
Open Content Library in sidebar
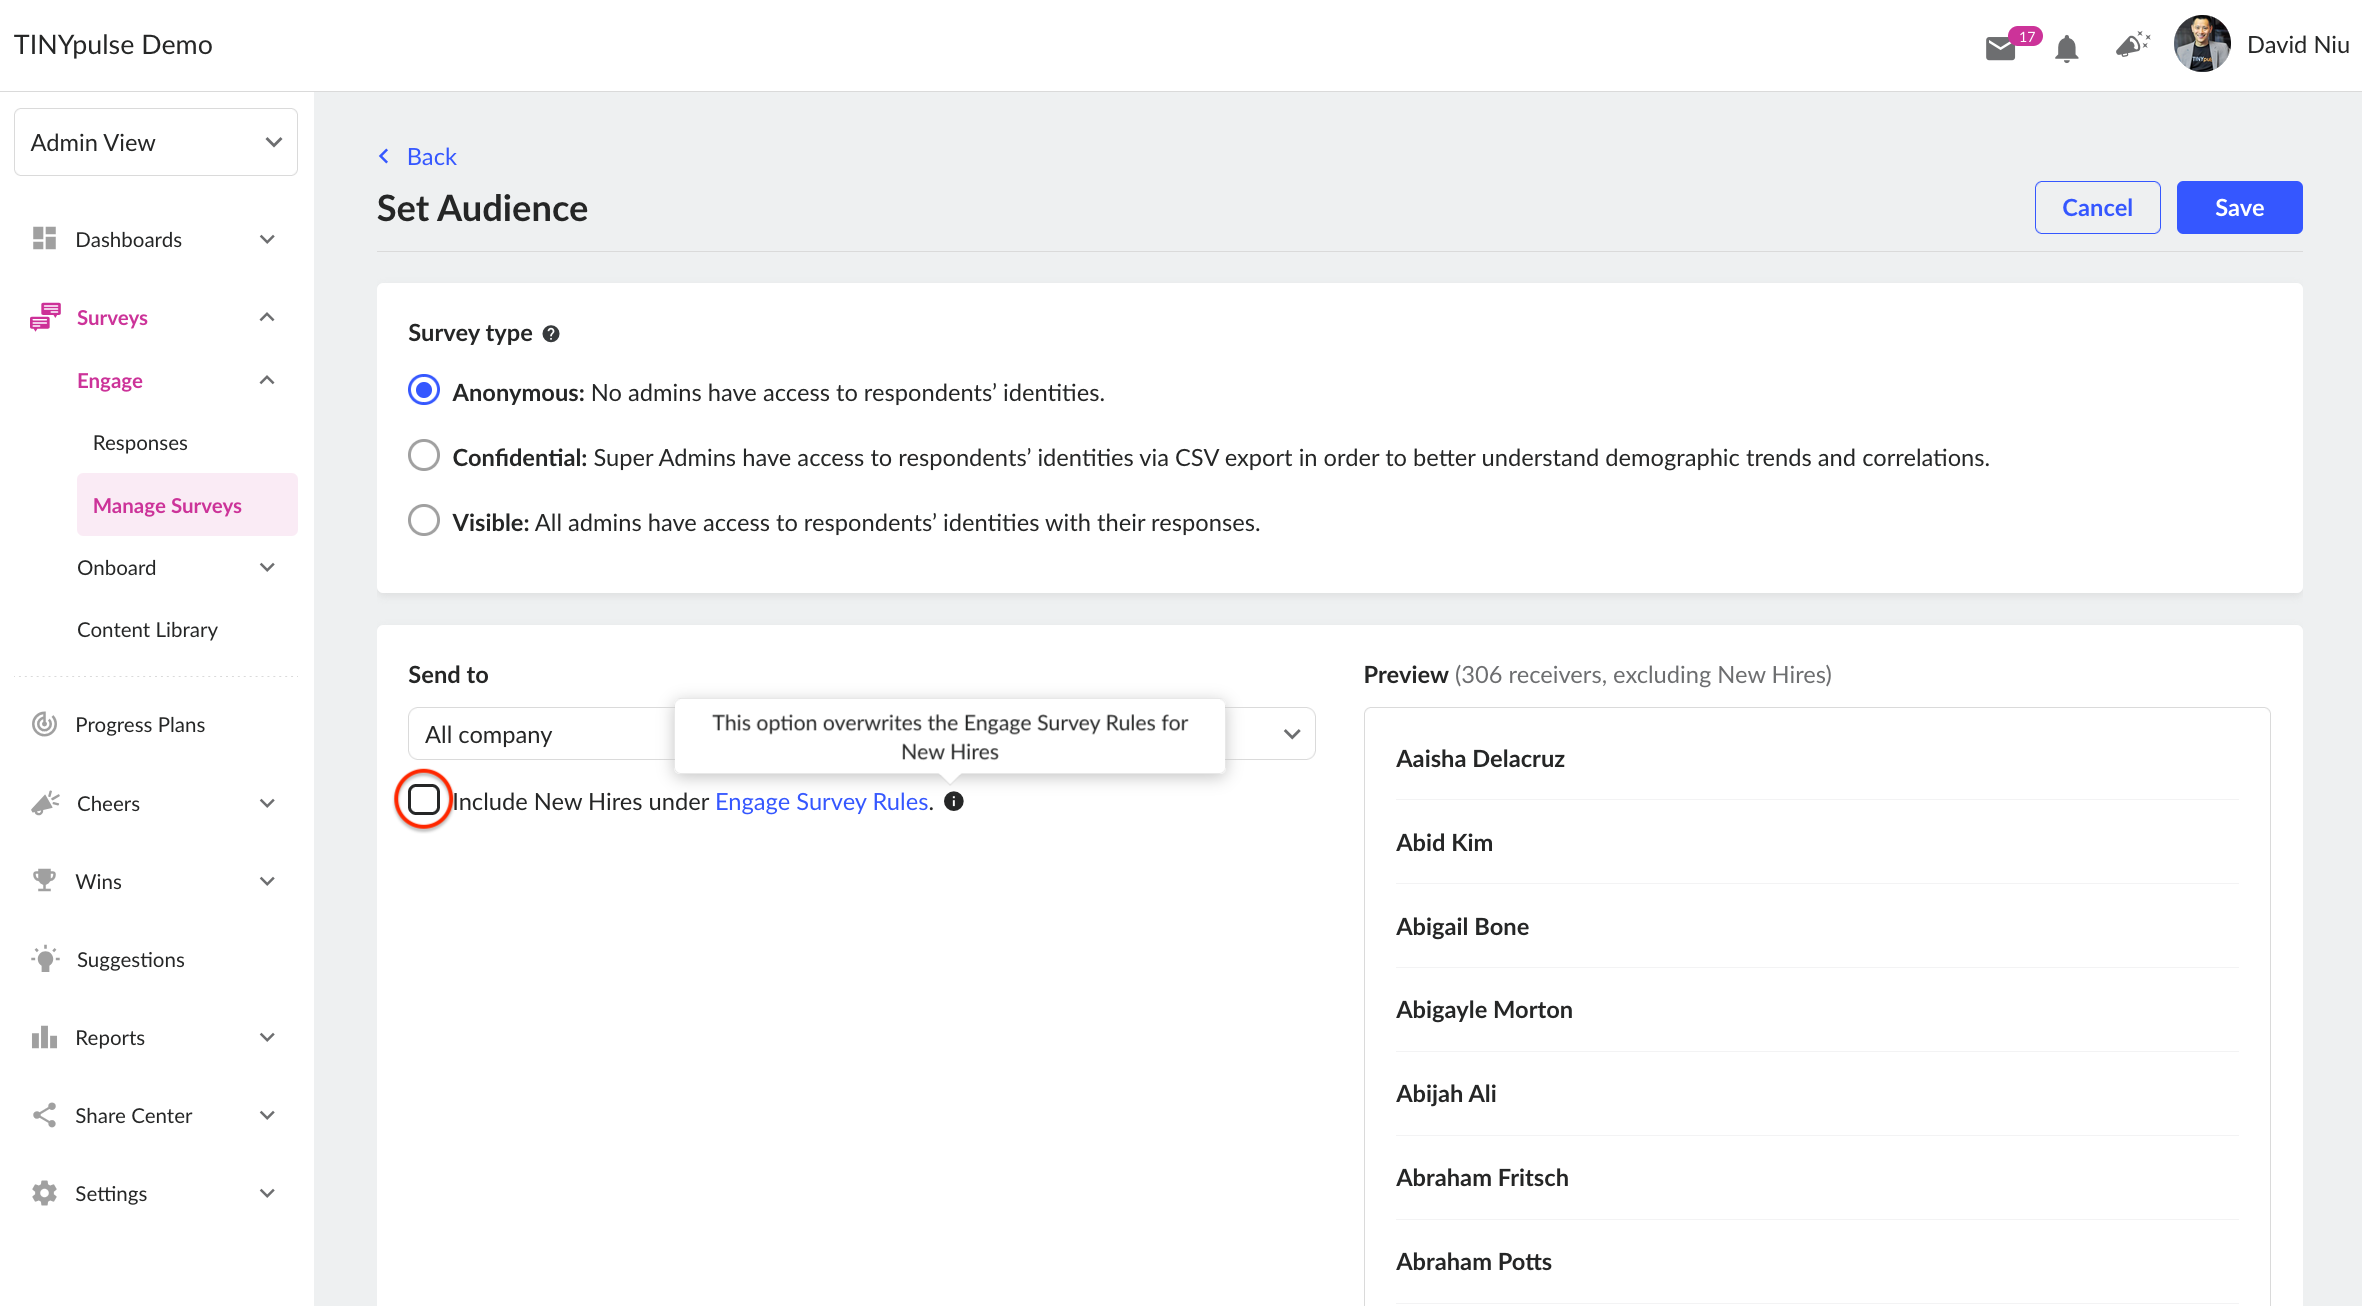tap(147, 629)
